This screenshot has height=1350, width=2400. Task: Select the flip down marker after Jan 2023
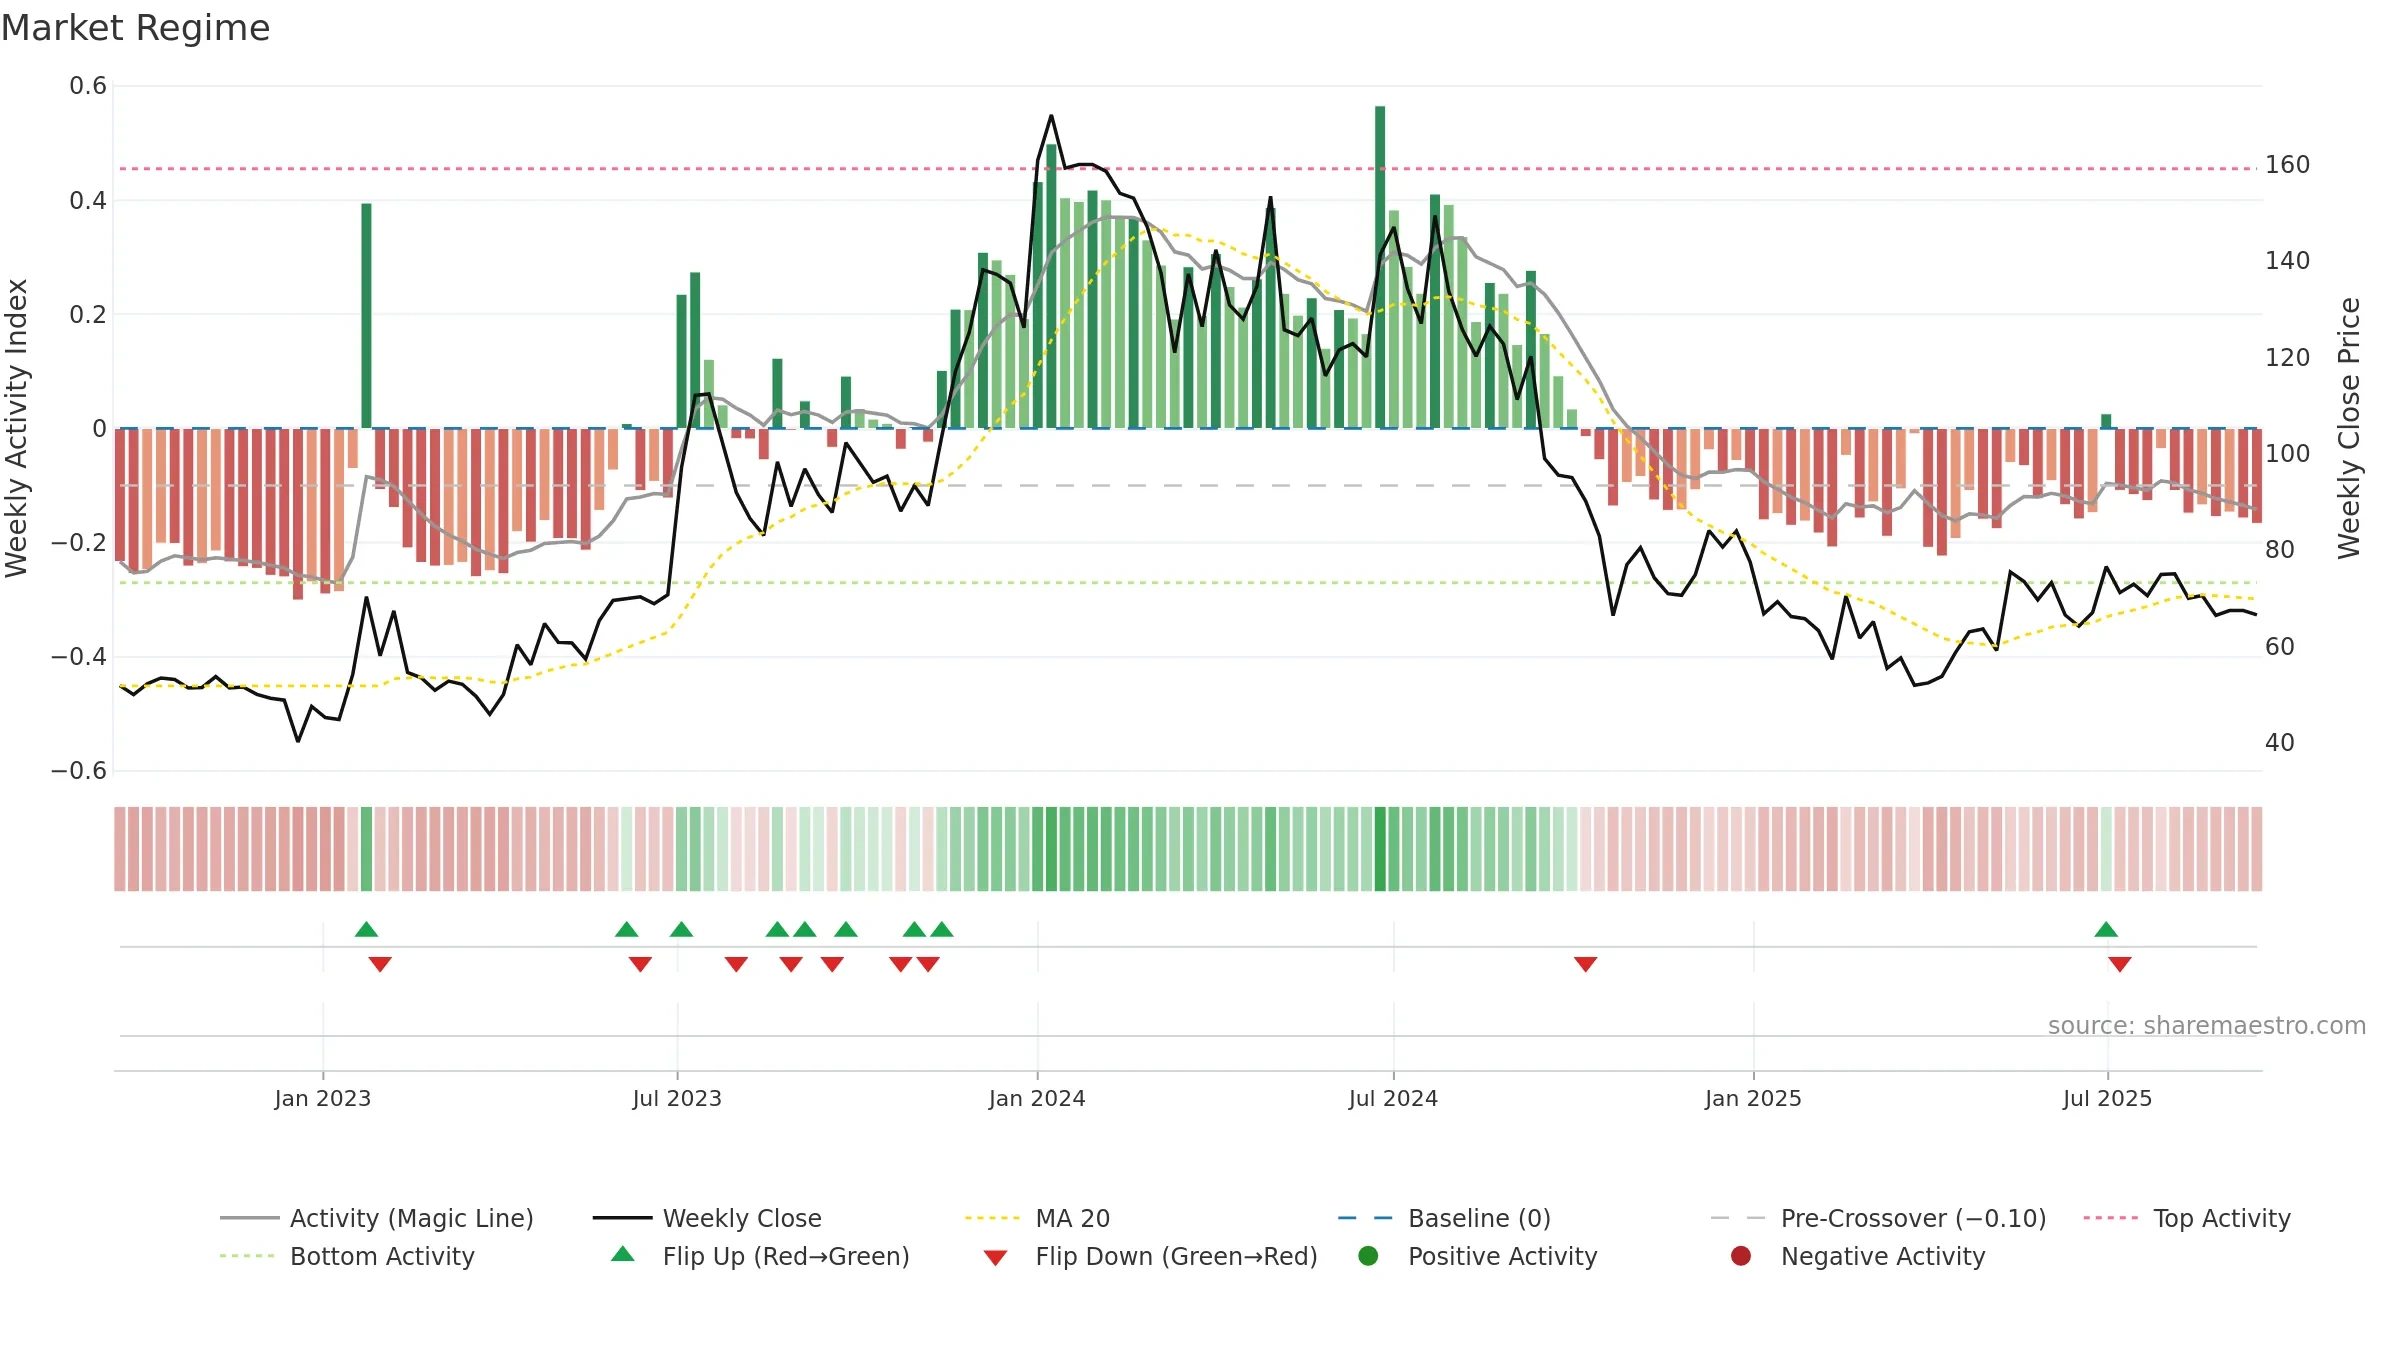click(x=380, y=964)
